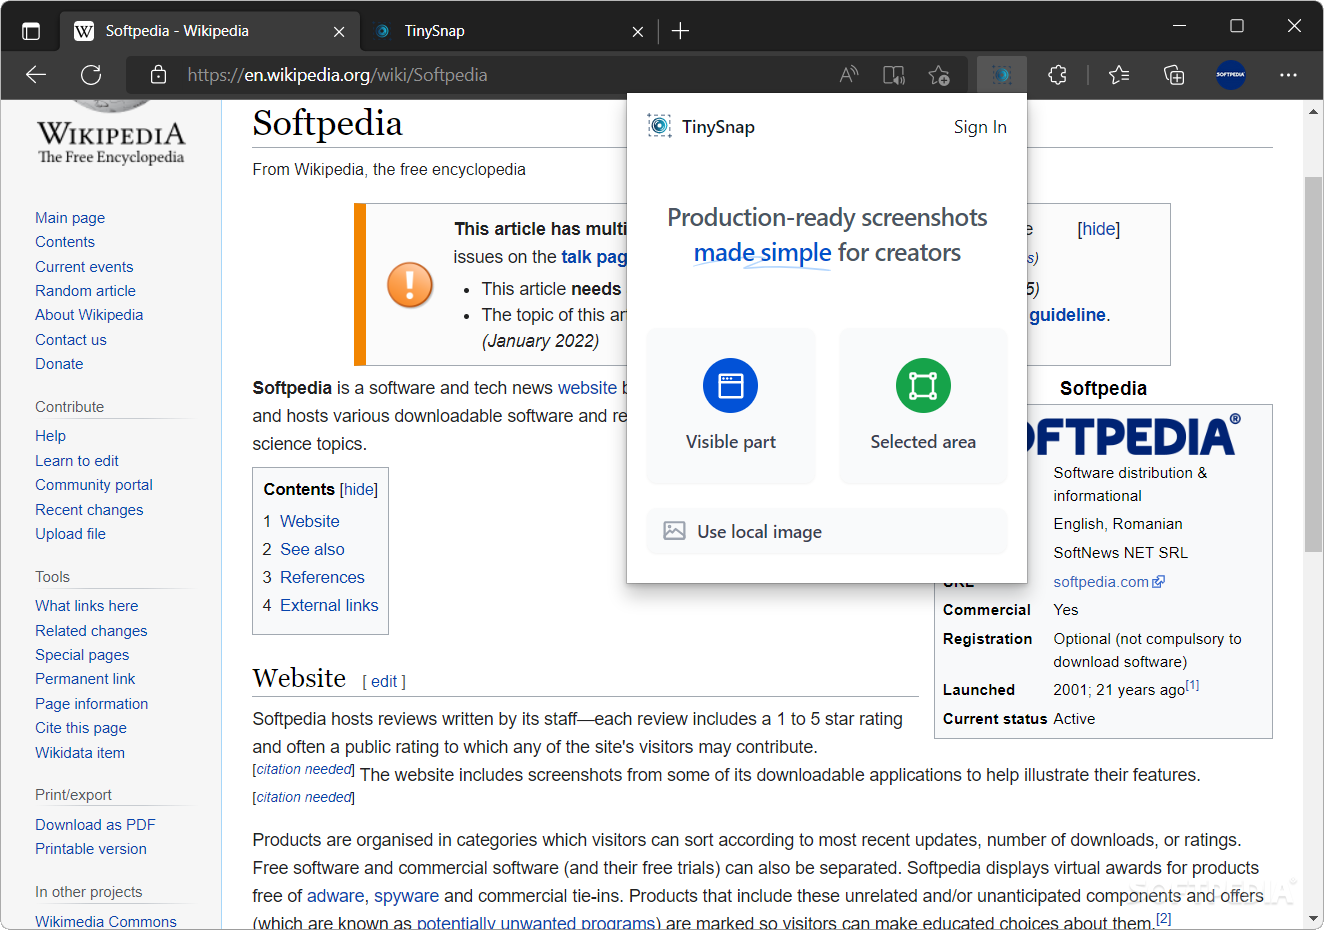Open a new tab with plus
Image resolution: width=1324 pixels, height=930 pixels.
coord(681,31)
